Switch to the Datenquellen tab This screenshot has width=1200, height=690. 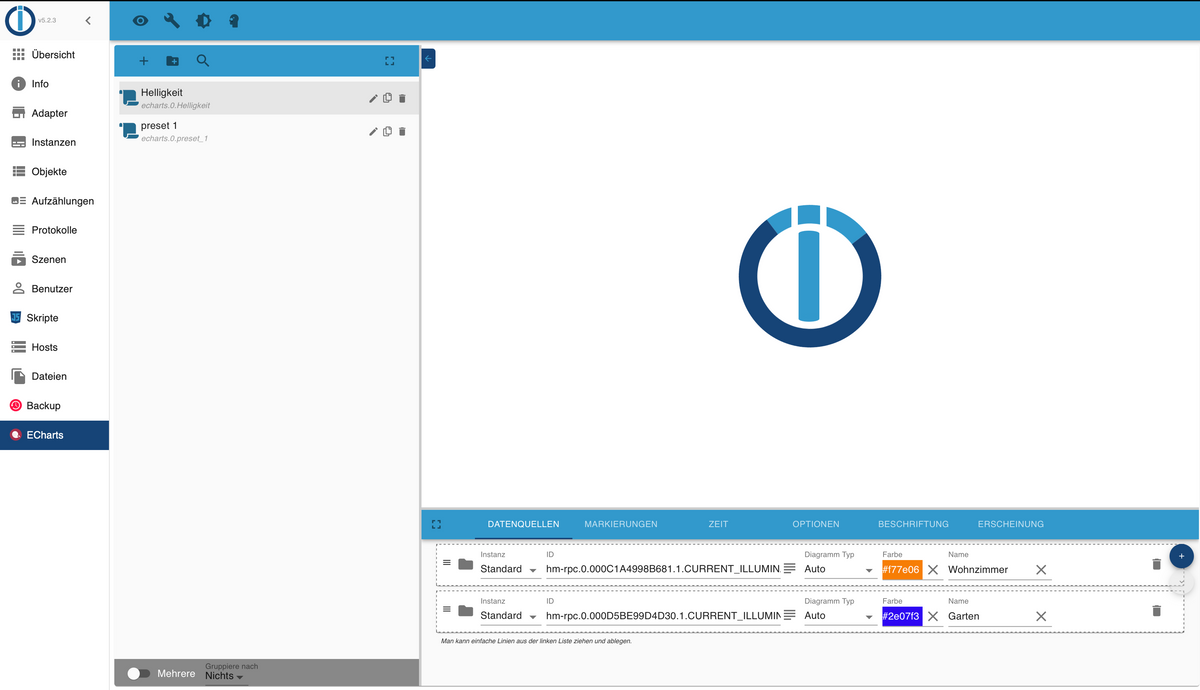(523, 524)
